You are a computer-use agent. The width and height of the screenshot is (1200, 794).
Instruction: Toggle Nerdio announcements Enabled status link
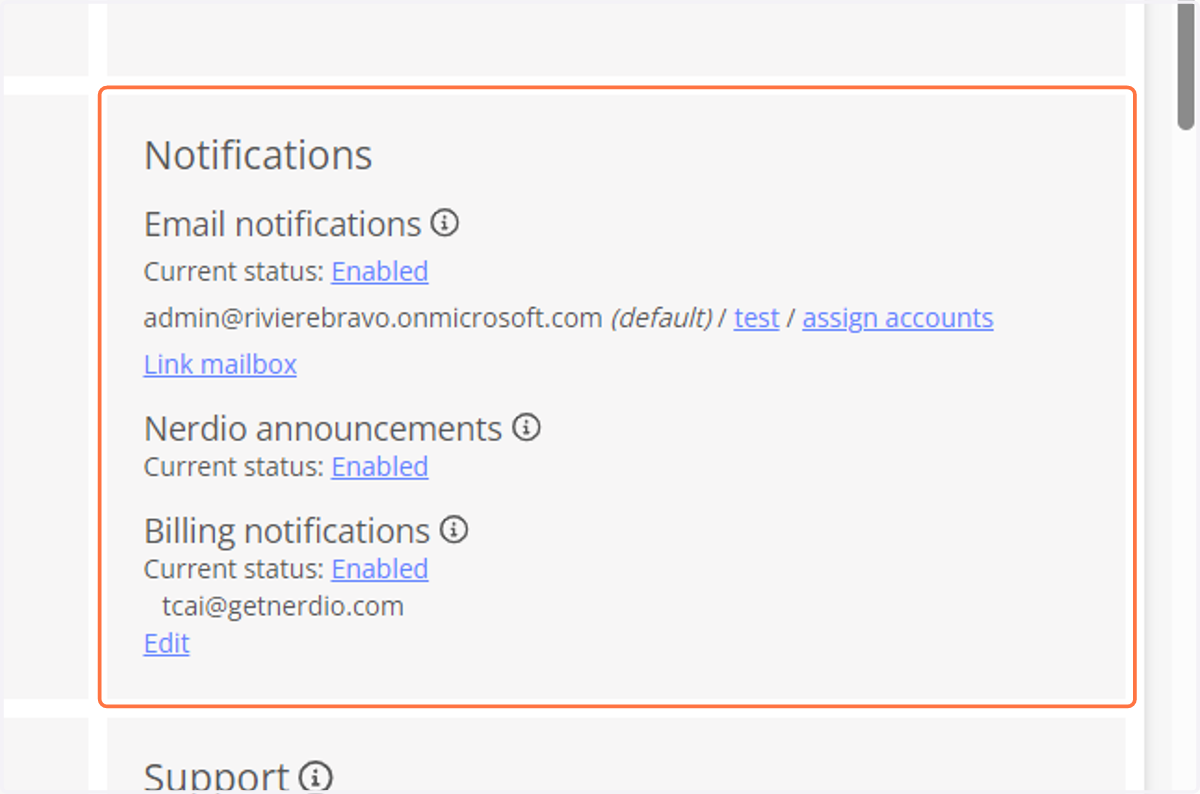tap(380, 467)
